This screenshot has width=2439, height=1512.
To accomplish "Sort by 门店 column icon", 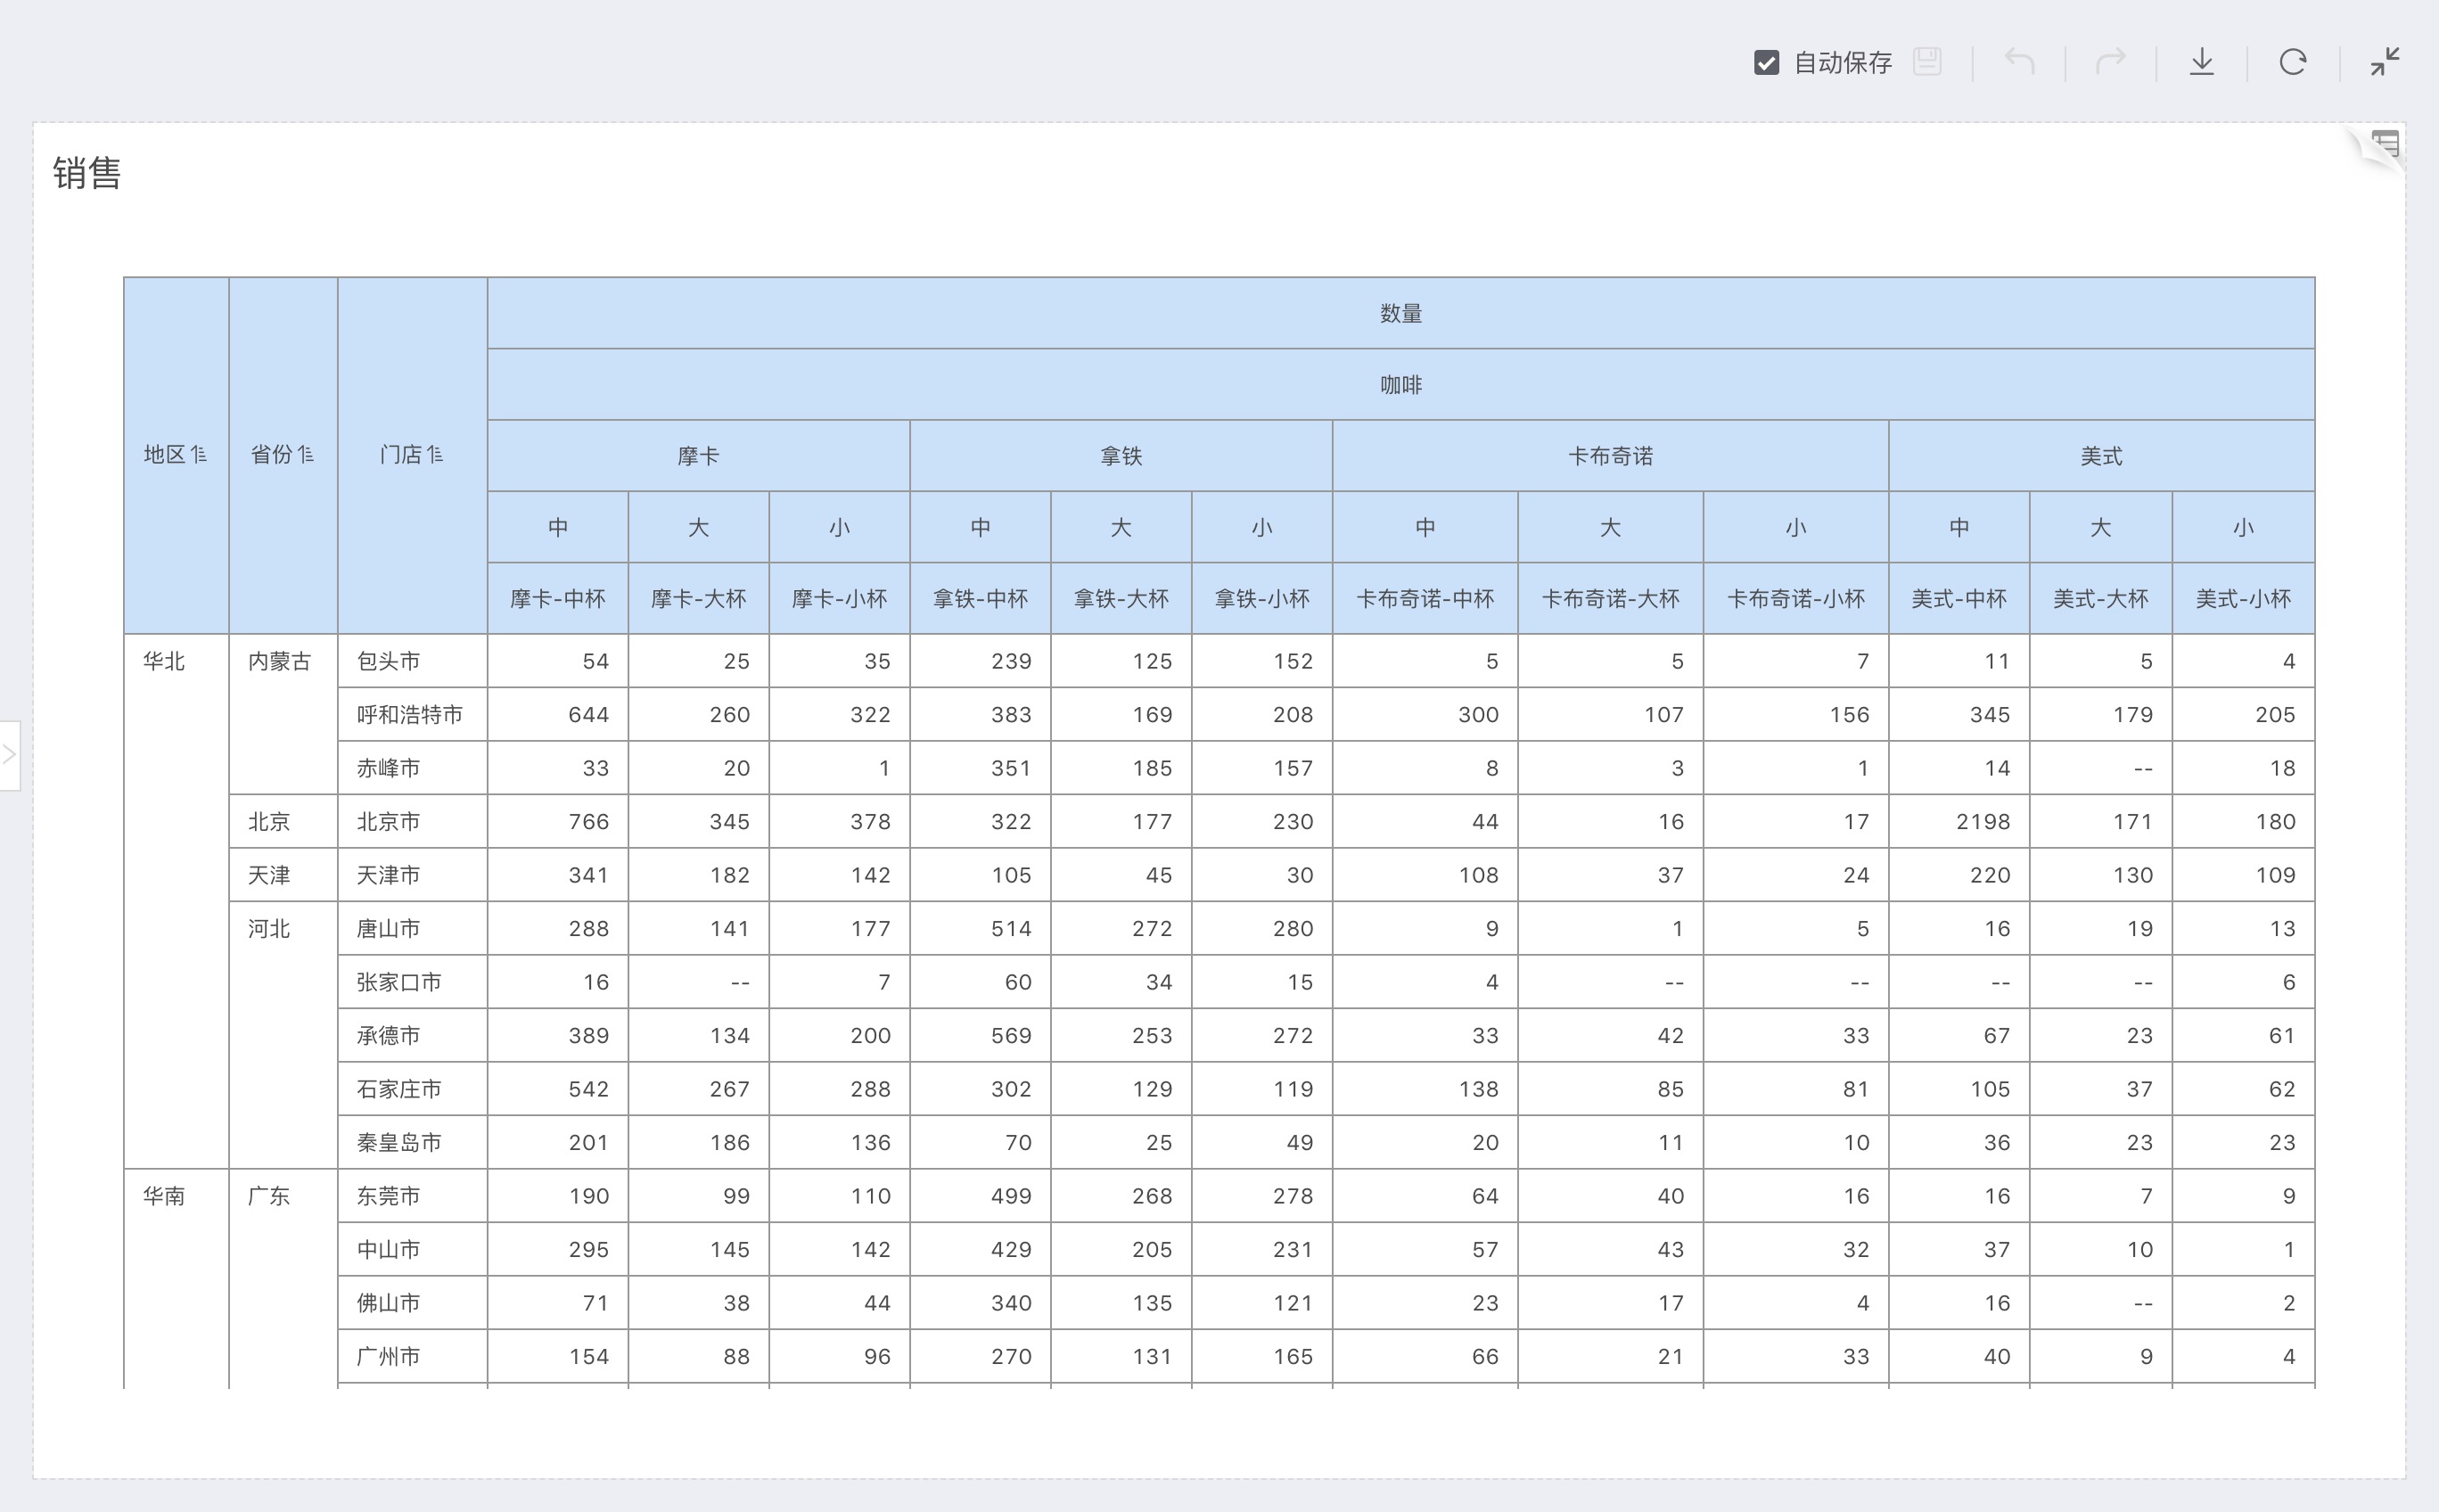I will [x=434, y=455].
